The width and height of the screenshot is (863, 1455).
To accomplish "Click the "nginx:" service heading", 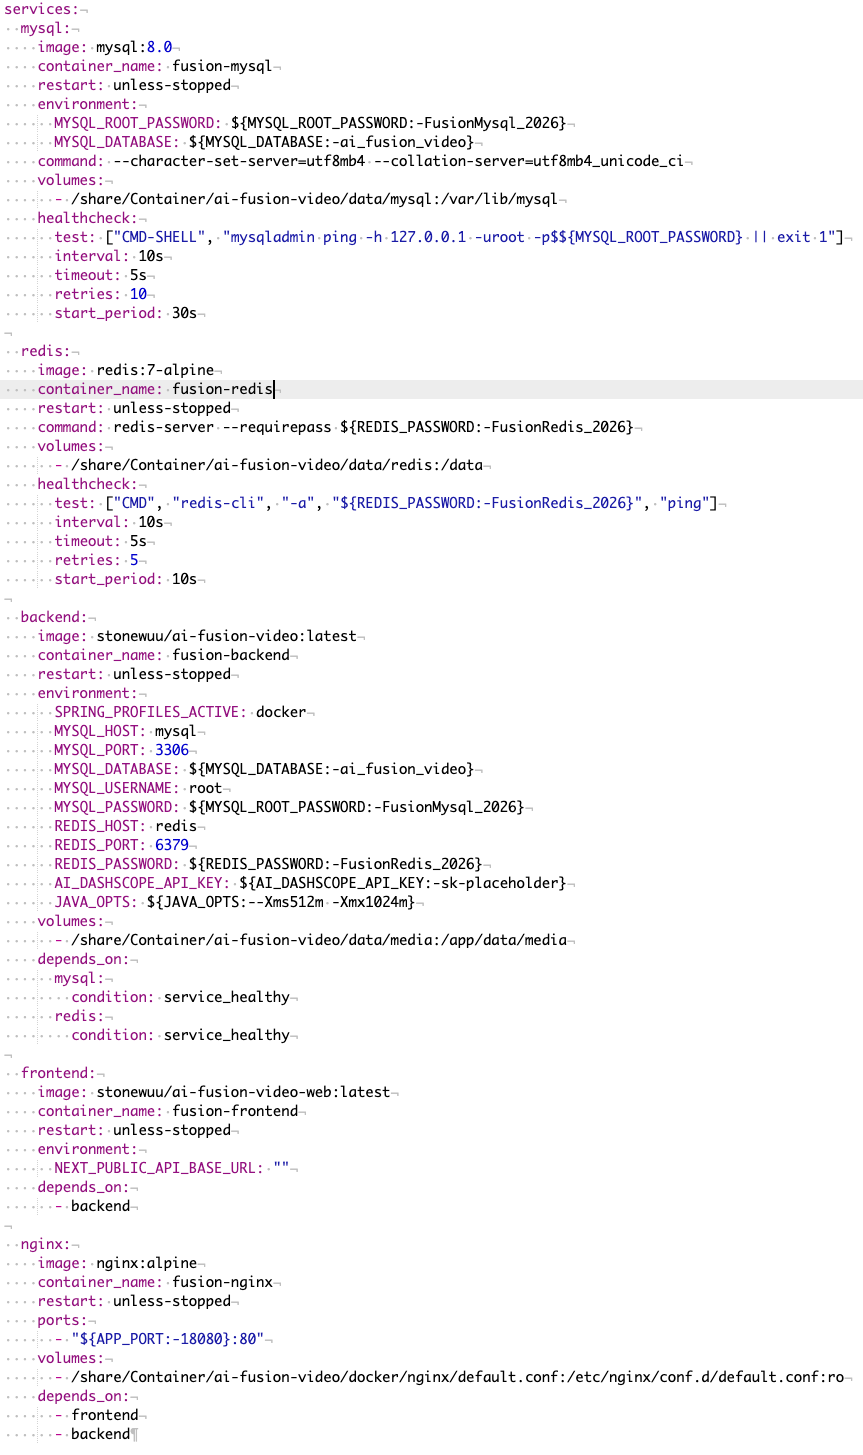I will [45, 1244].
